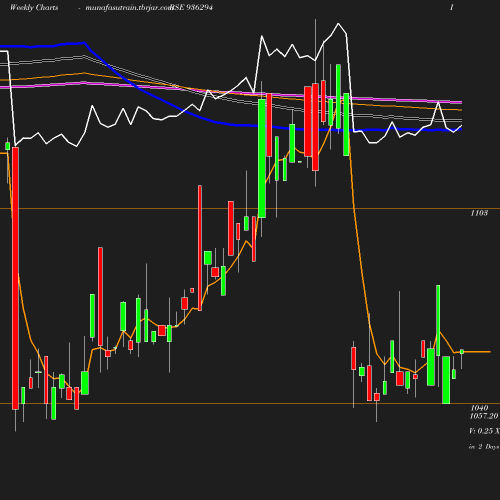This screenshot has height=500, width=500.
Task: Click the 'BSE 936294' symbol label
Action: click(x=192, y=8)
